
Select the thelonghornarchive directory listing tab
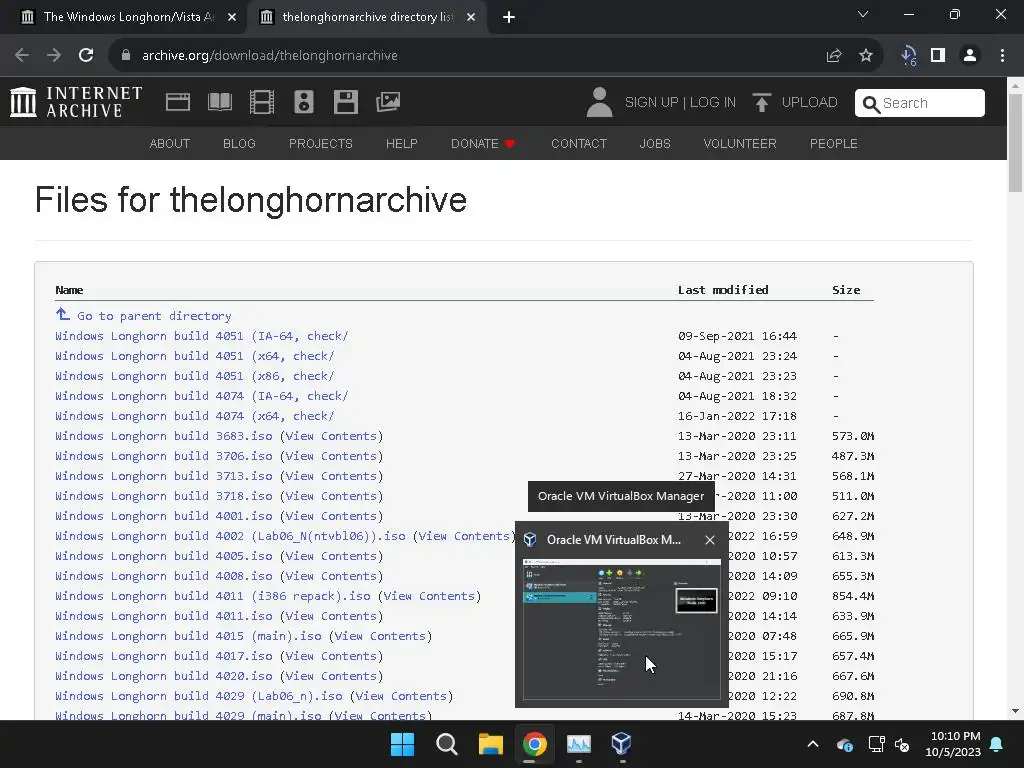(x=367, y=17)
